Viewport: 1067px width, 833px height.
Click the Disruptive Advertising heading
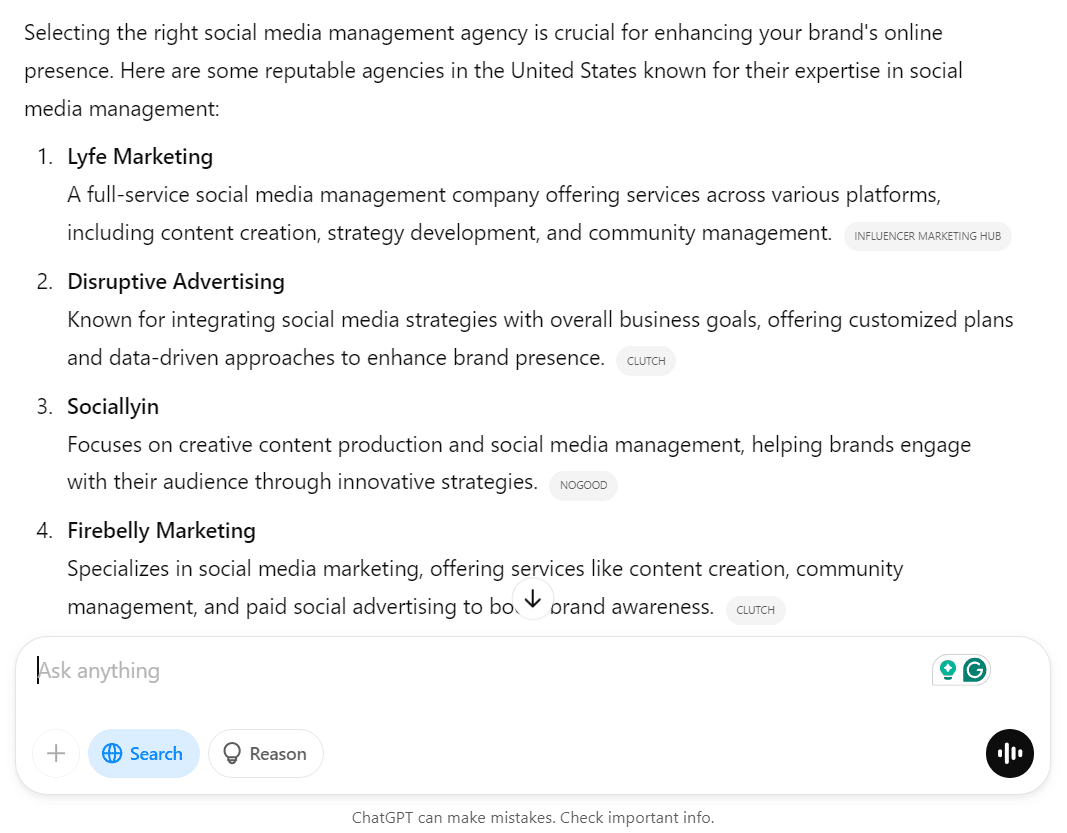[x=176, y=282]
